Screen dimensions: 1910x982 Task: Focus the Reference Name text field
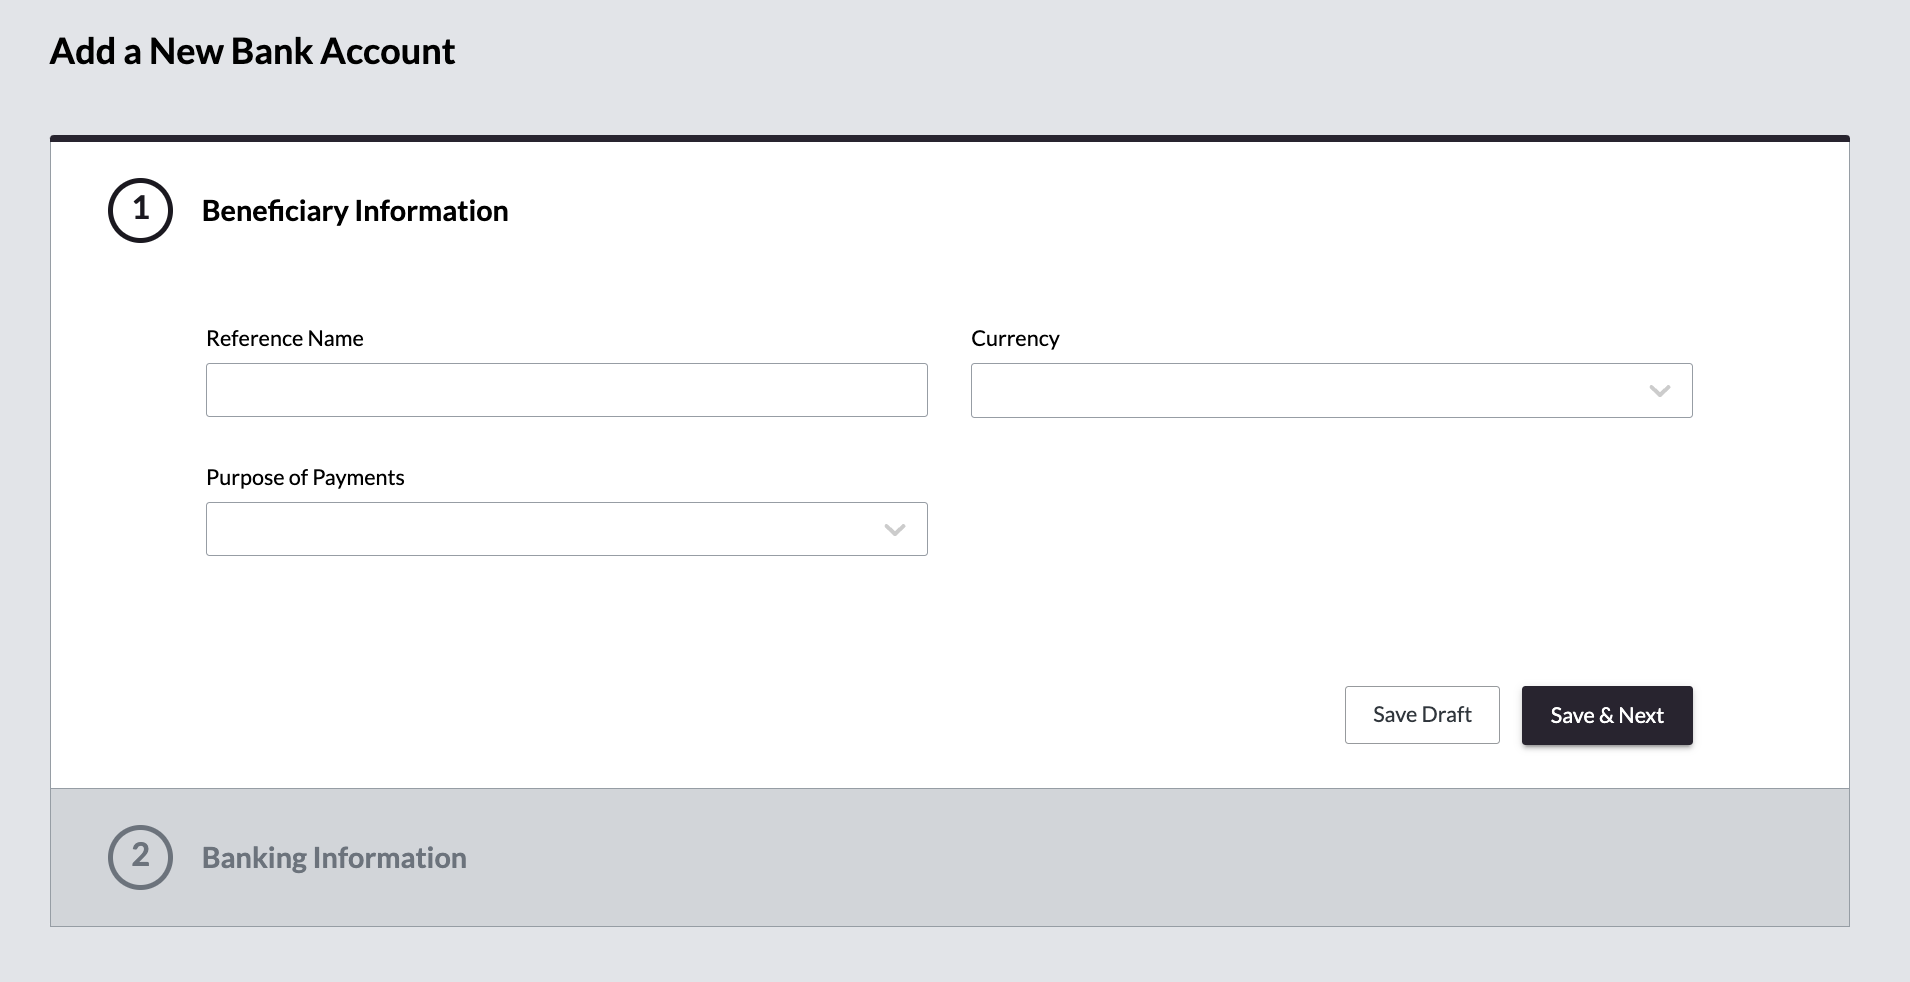pos(566,390)
